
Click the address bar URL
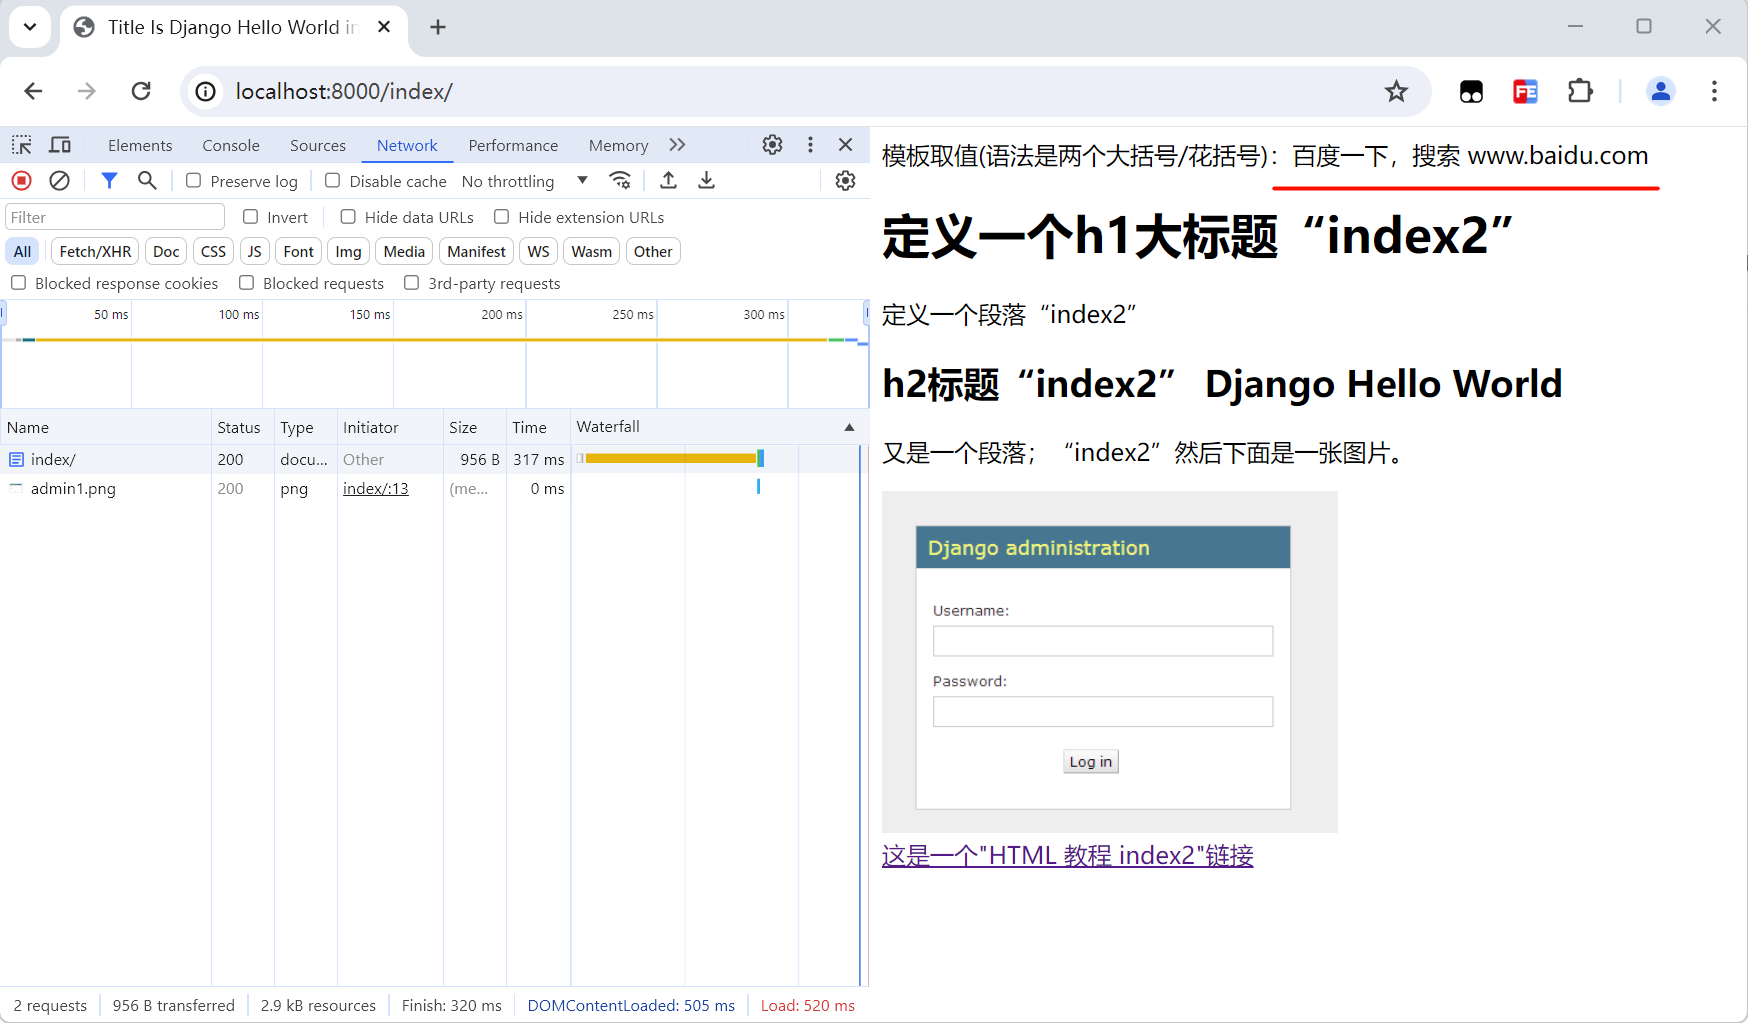tap(344, 92)
